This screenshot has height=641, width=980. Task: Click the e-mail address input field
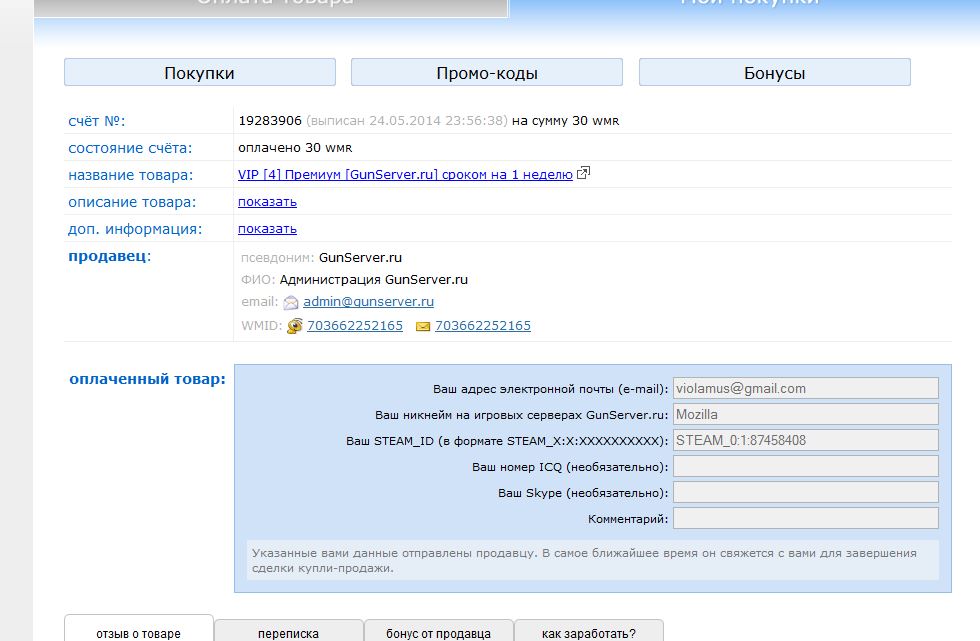coord(805,388)
